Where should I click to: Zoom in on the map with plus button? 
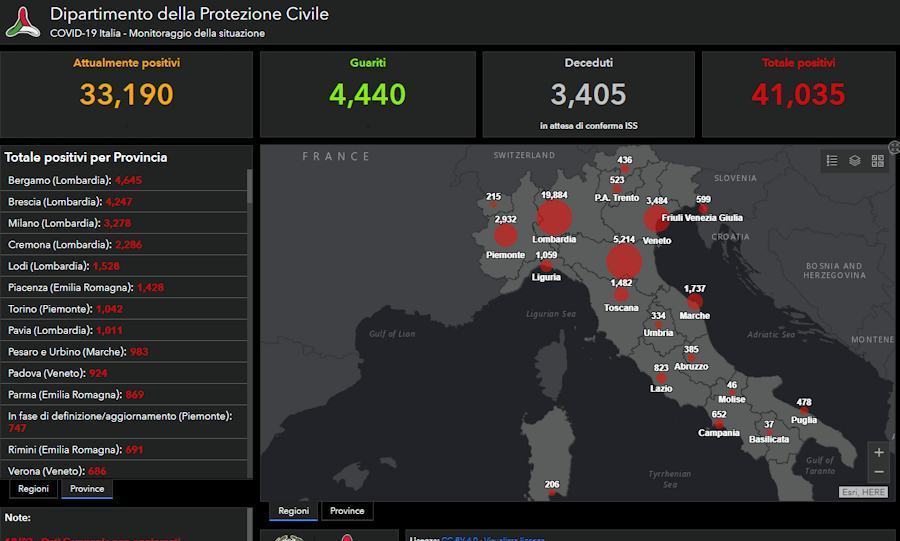point(879,452)
